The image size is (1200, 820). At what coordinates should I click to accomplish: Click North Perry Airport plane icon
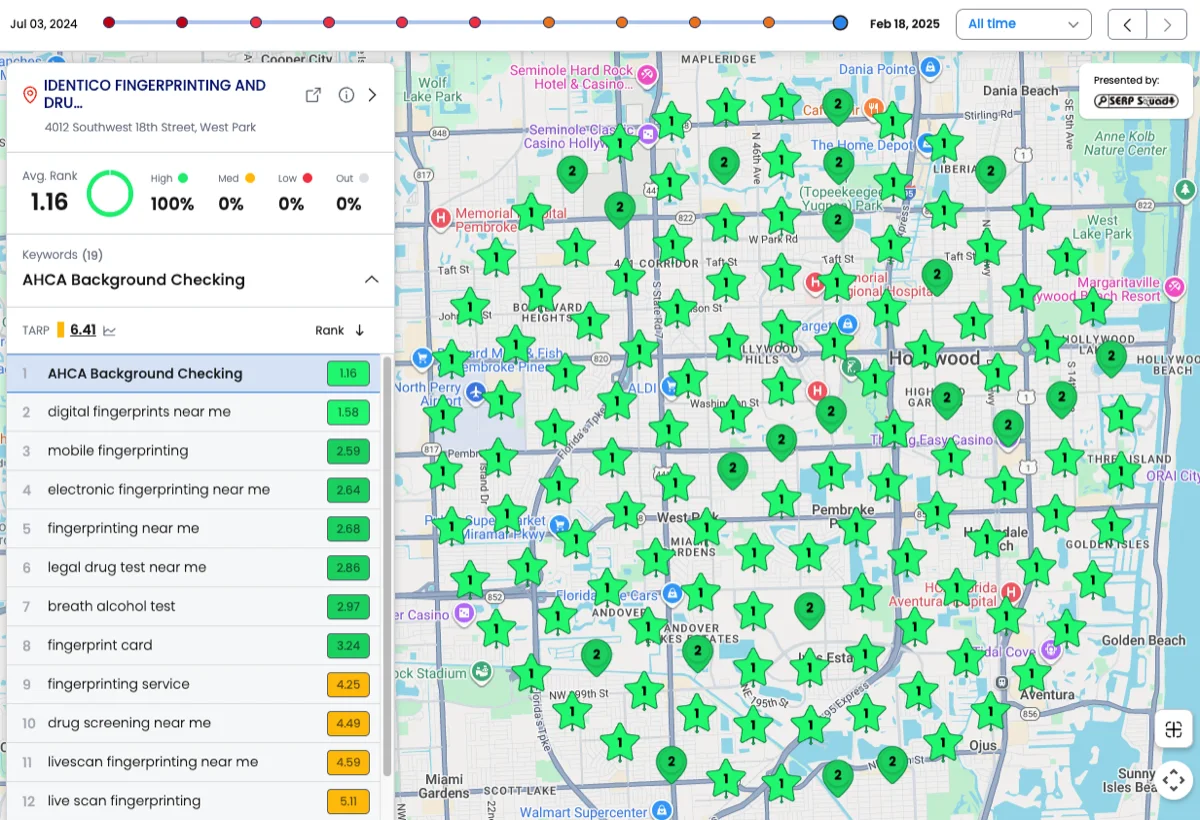[x=474, y=391]
